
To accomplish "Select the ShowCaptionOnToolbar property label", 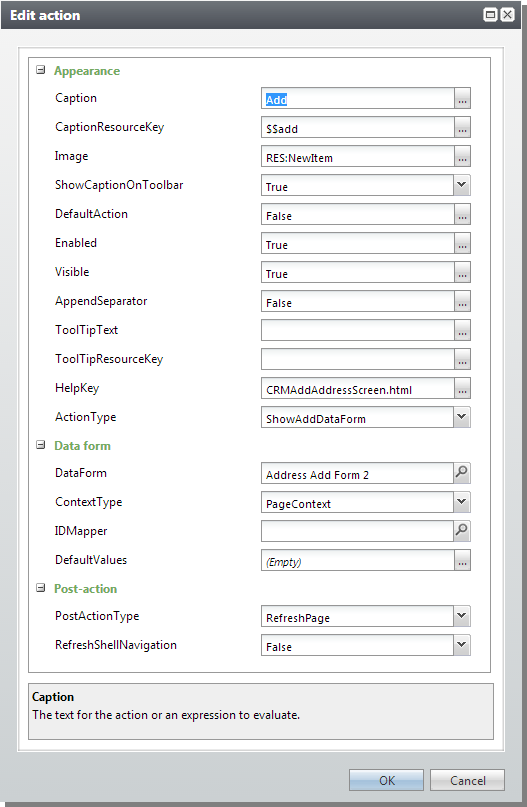I will point(119,185).
